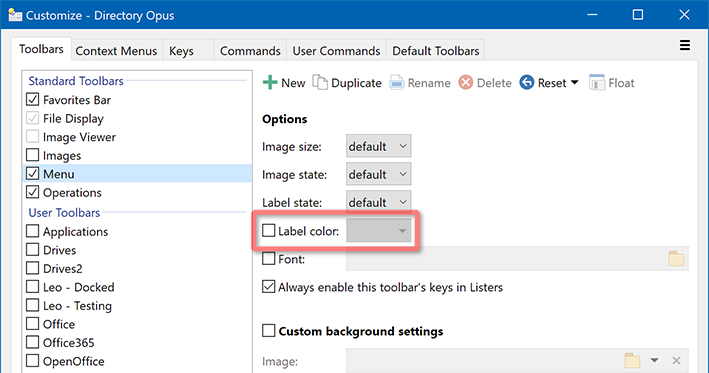Screen dimensions: 709x373
Task: Open the Image state dropdown
Action: point(378,174)
